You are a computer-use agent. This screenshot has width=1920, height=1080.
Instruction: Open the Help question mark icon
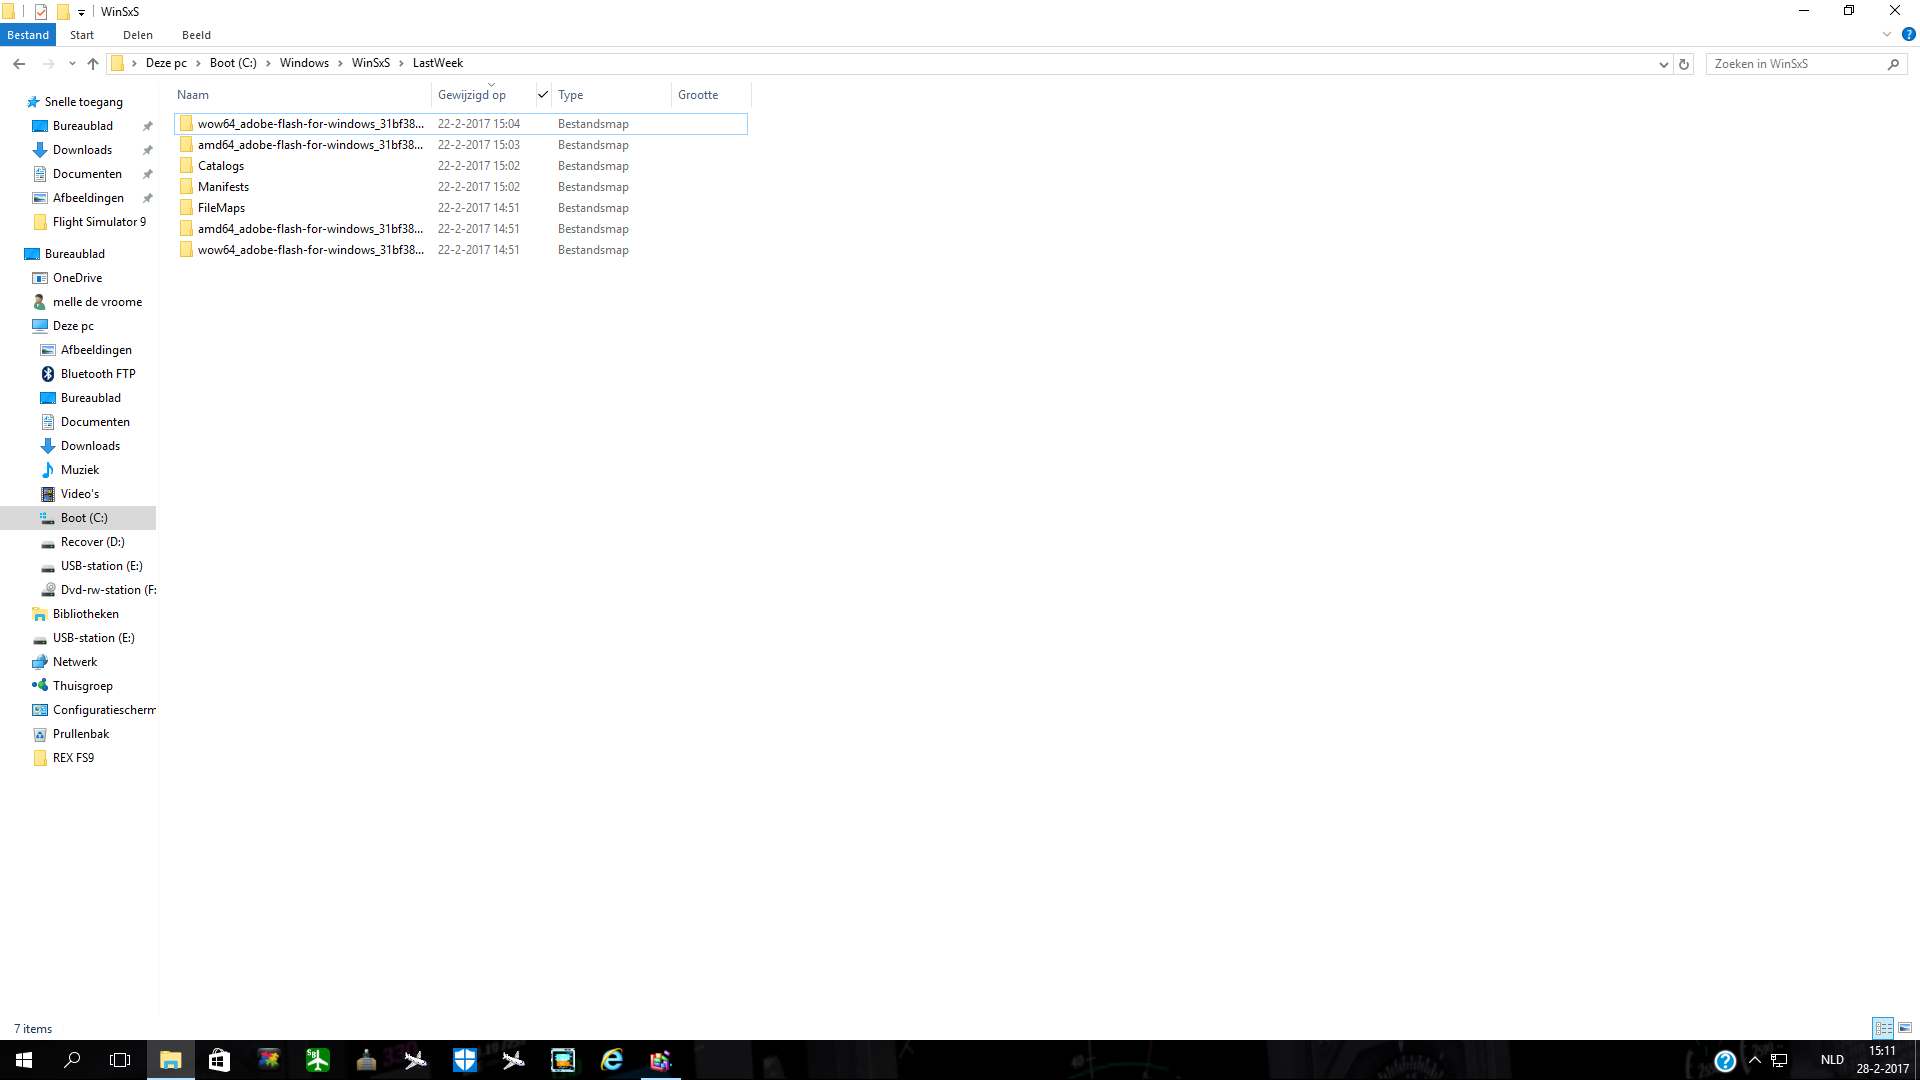pyautogui.click(x=1908, y=34)
